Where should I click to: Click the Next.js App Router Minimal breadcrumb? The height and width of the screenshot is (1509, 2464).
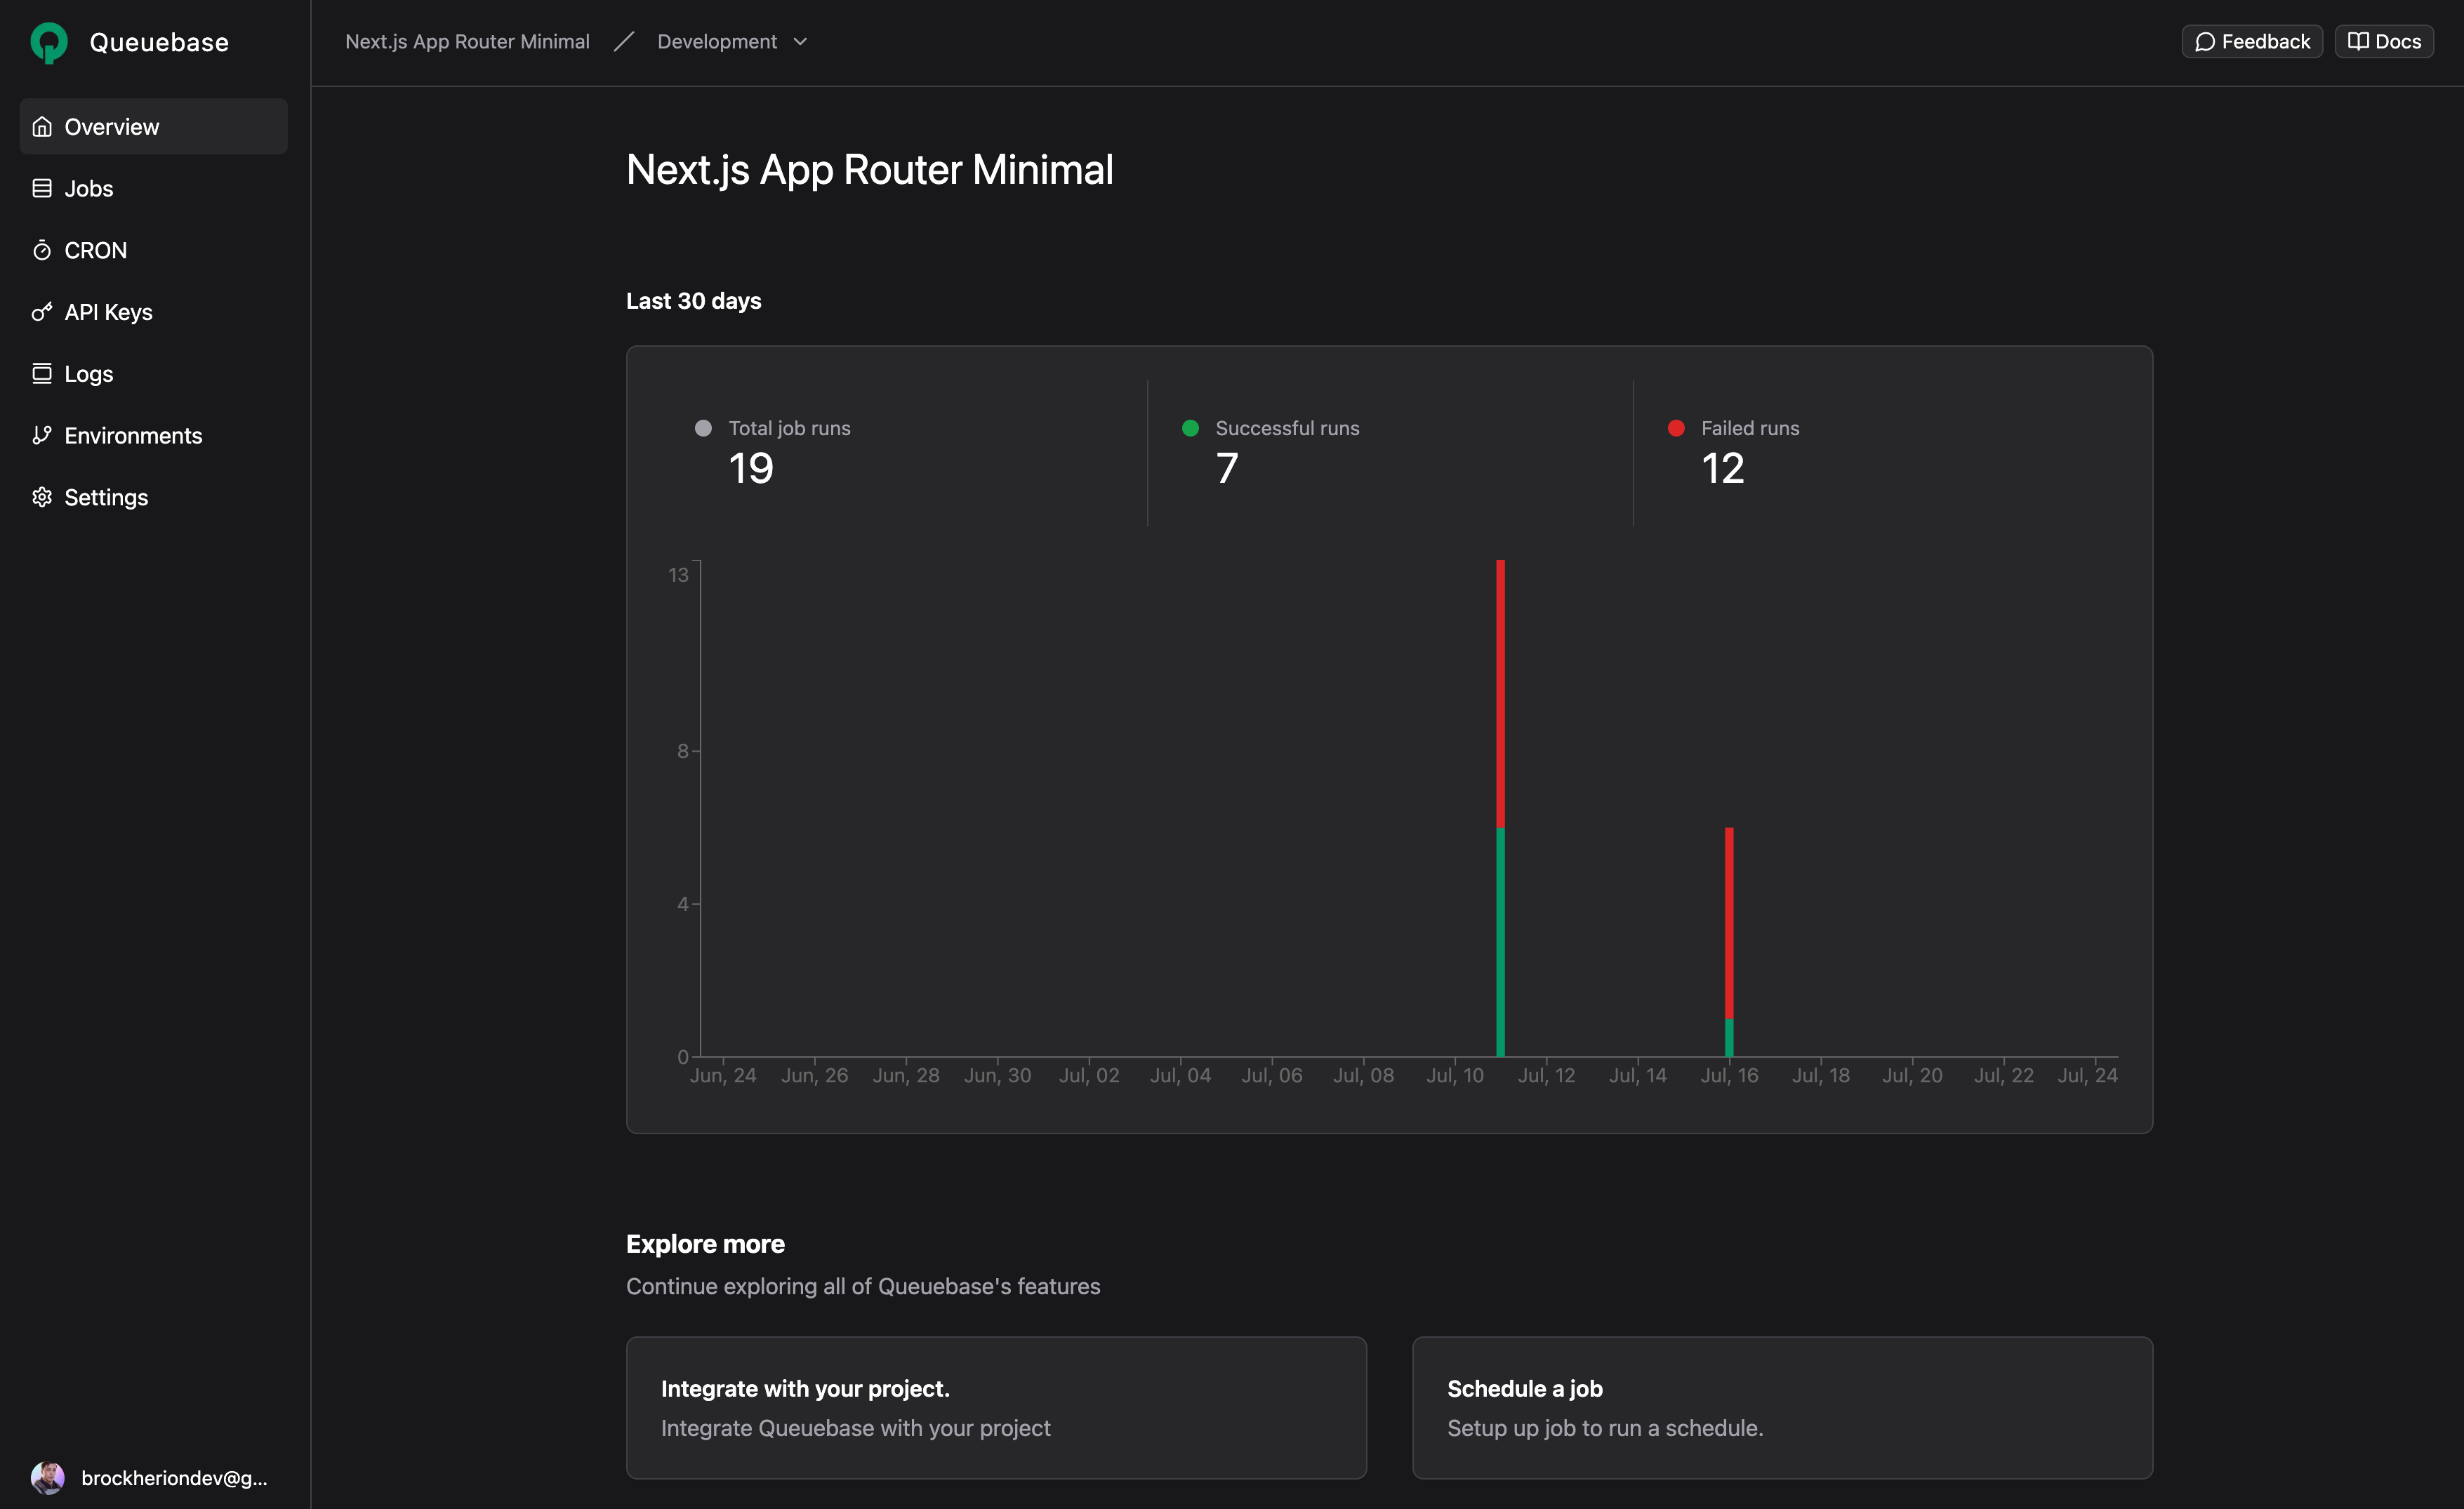[467, 41]
